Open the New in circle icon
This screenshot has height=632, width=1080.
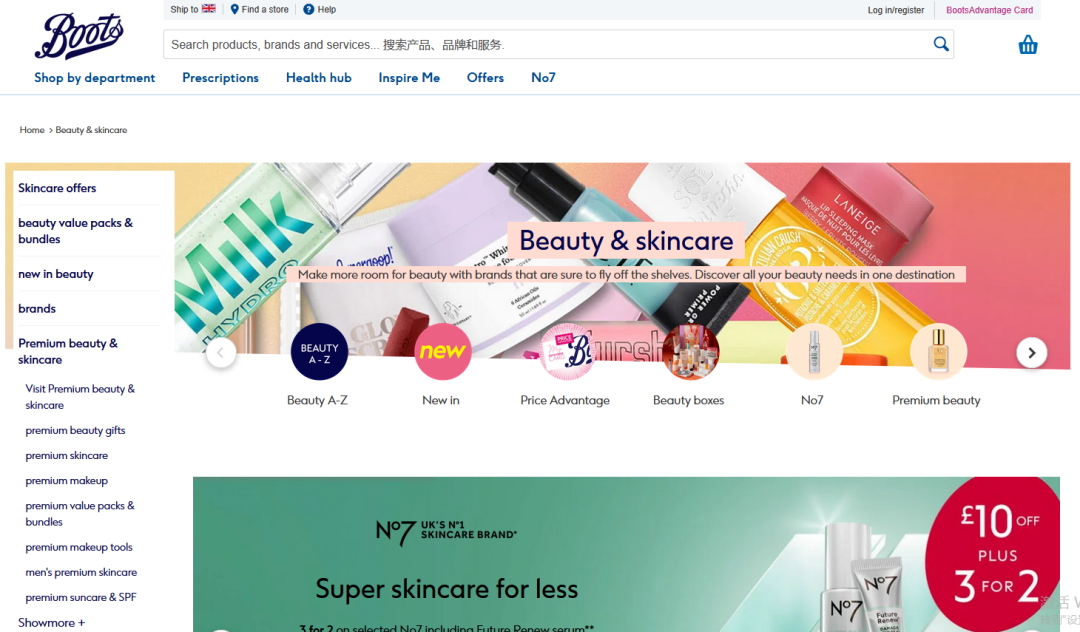click(442, 352)
